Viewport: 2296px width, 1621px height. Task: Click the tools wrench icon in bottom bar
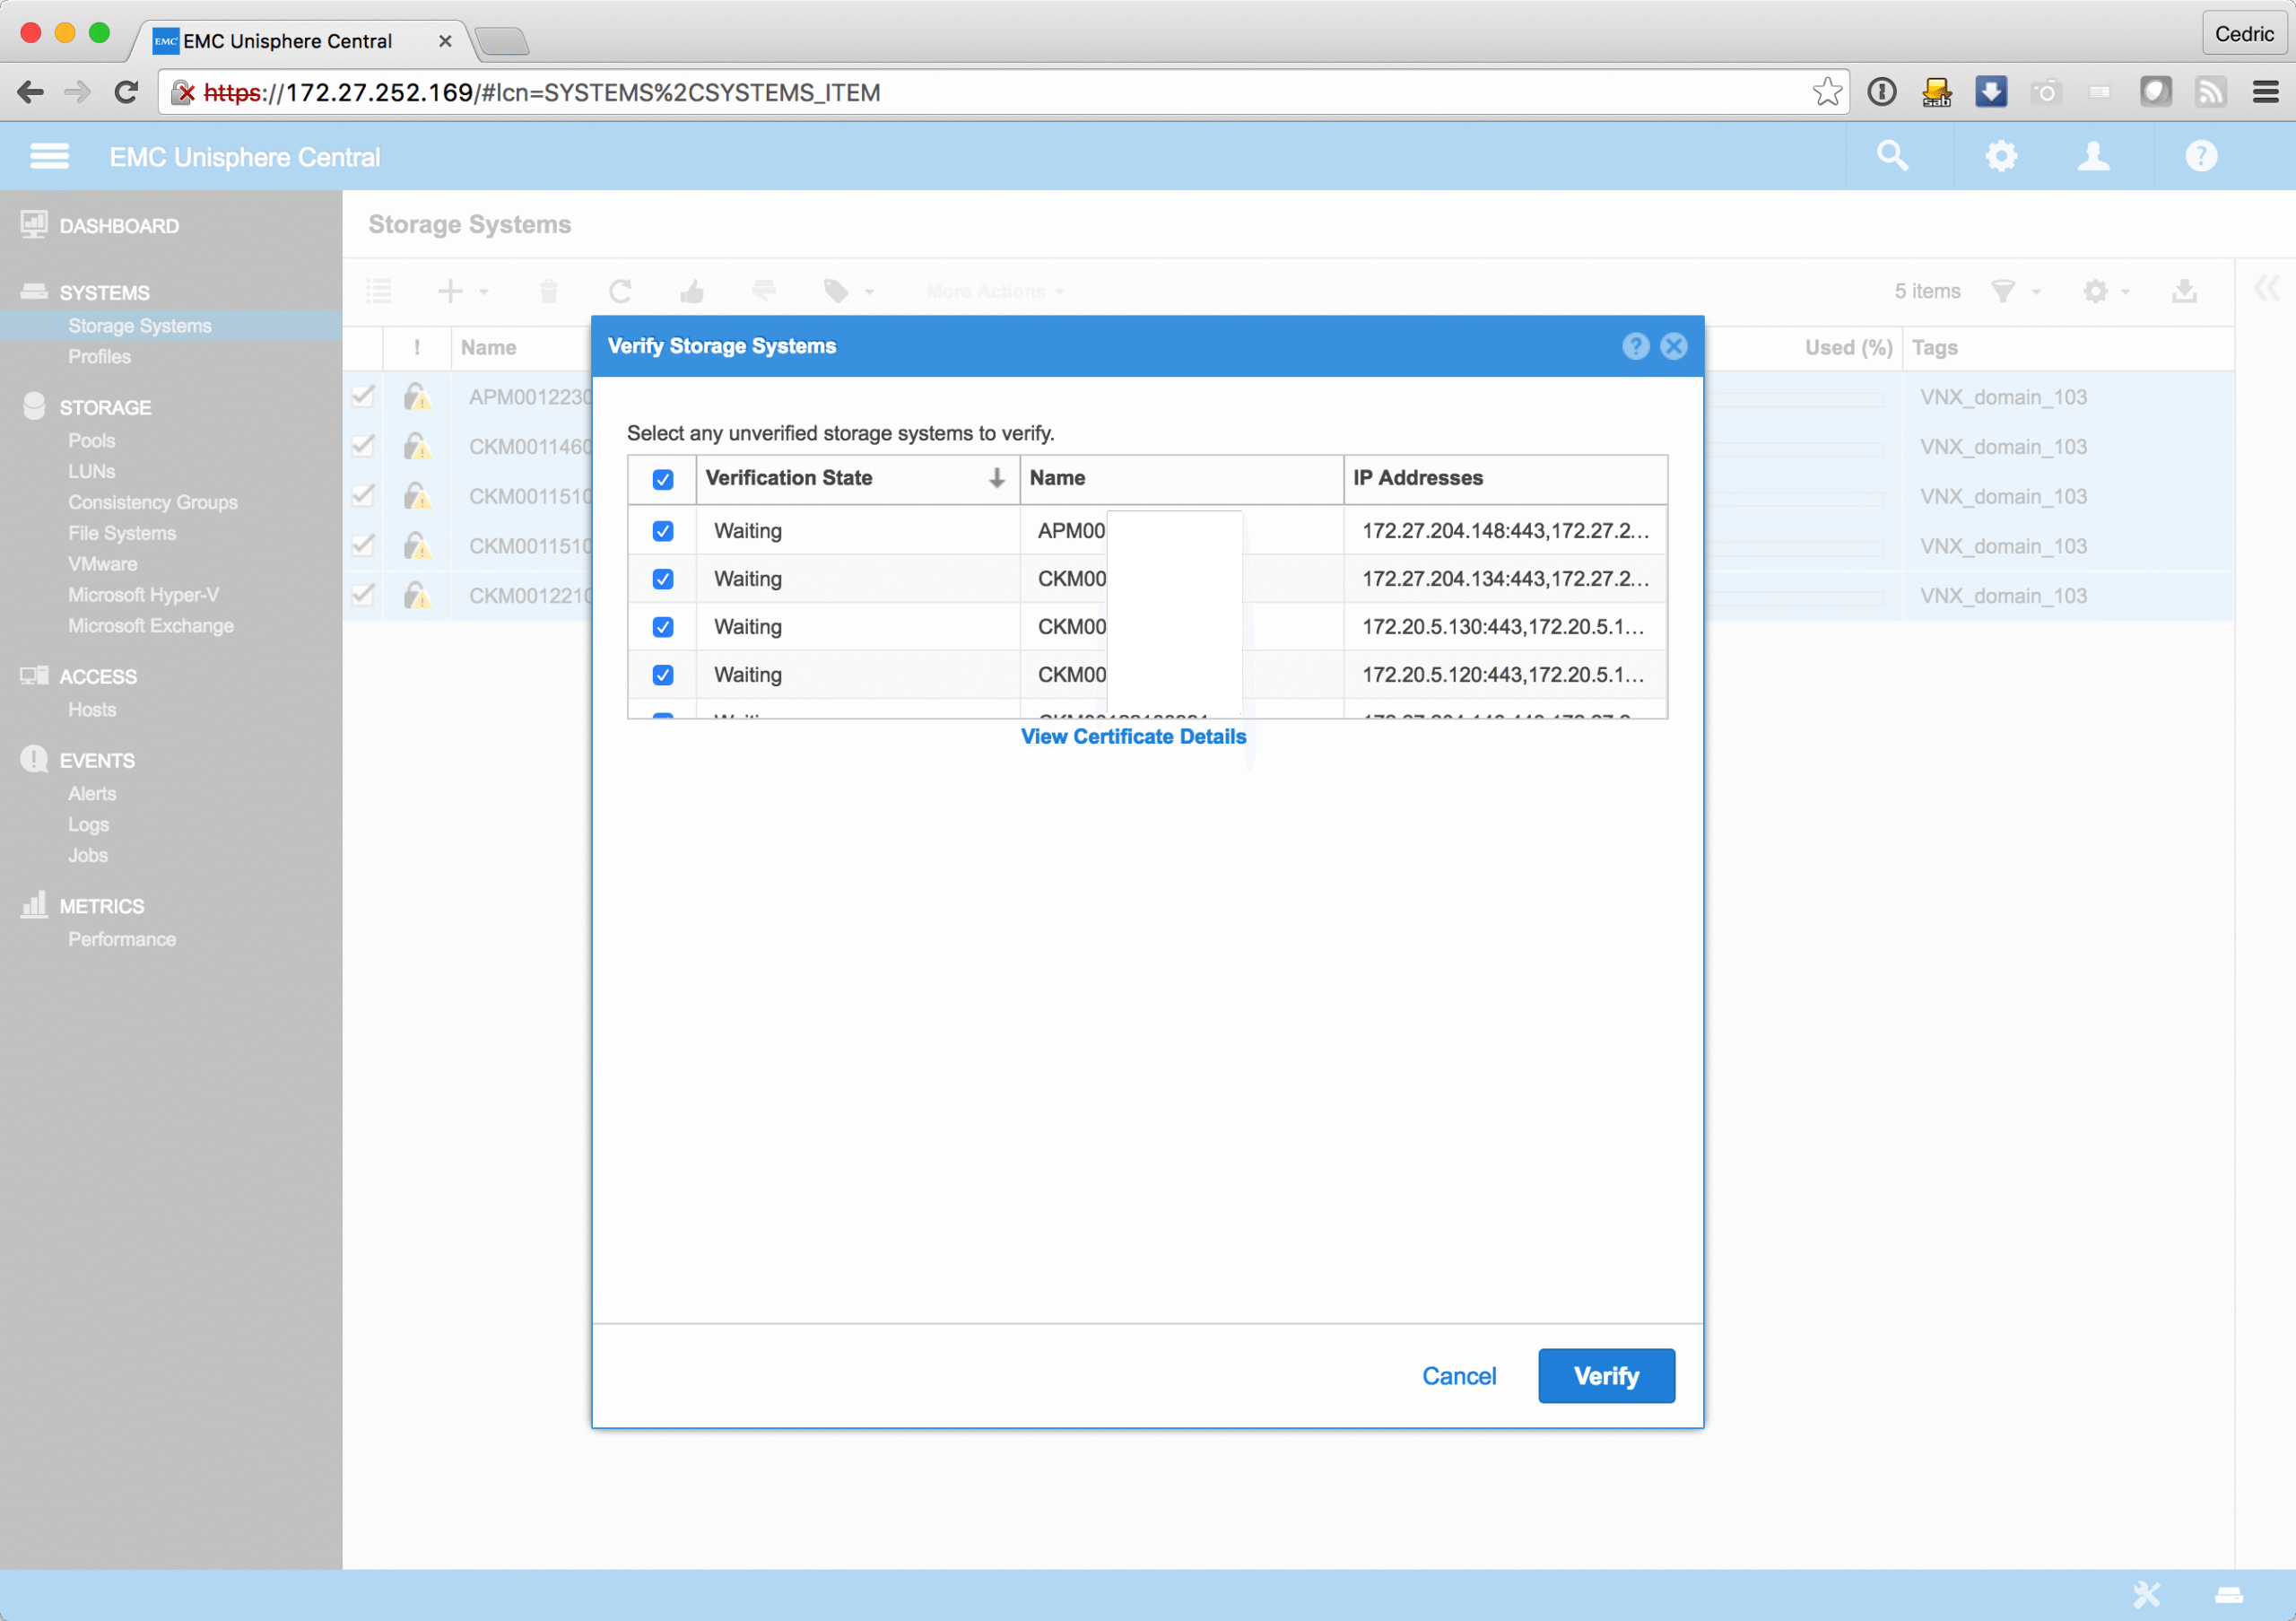click(x=2146, y=1594)
